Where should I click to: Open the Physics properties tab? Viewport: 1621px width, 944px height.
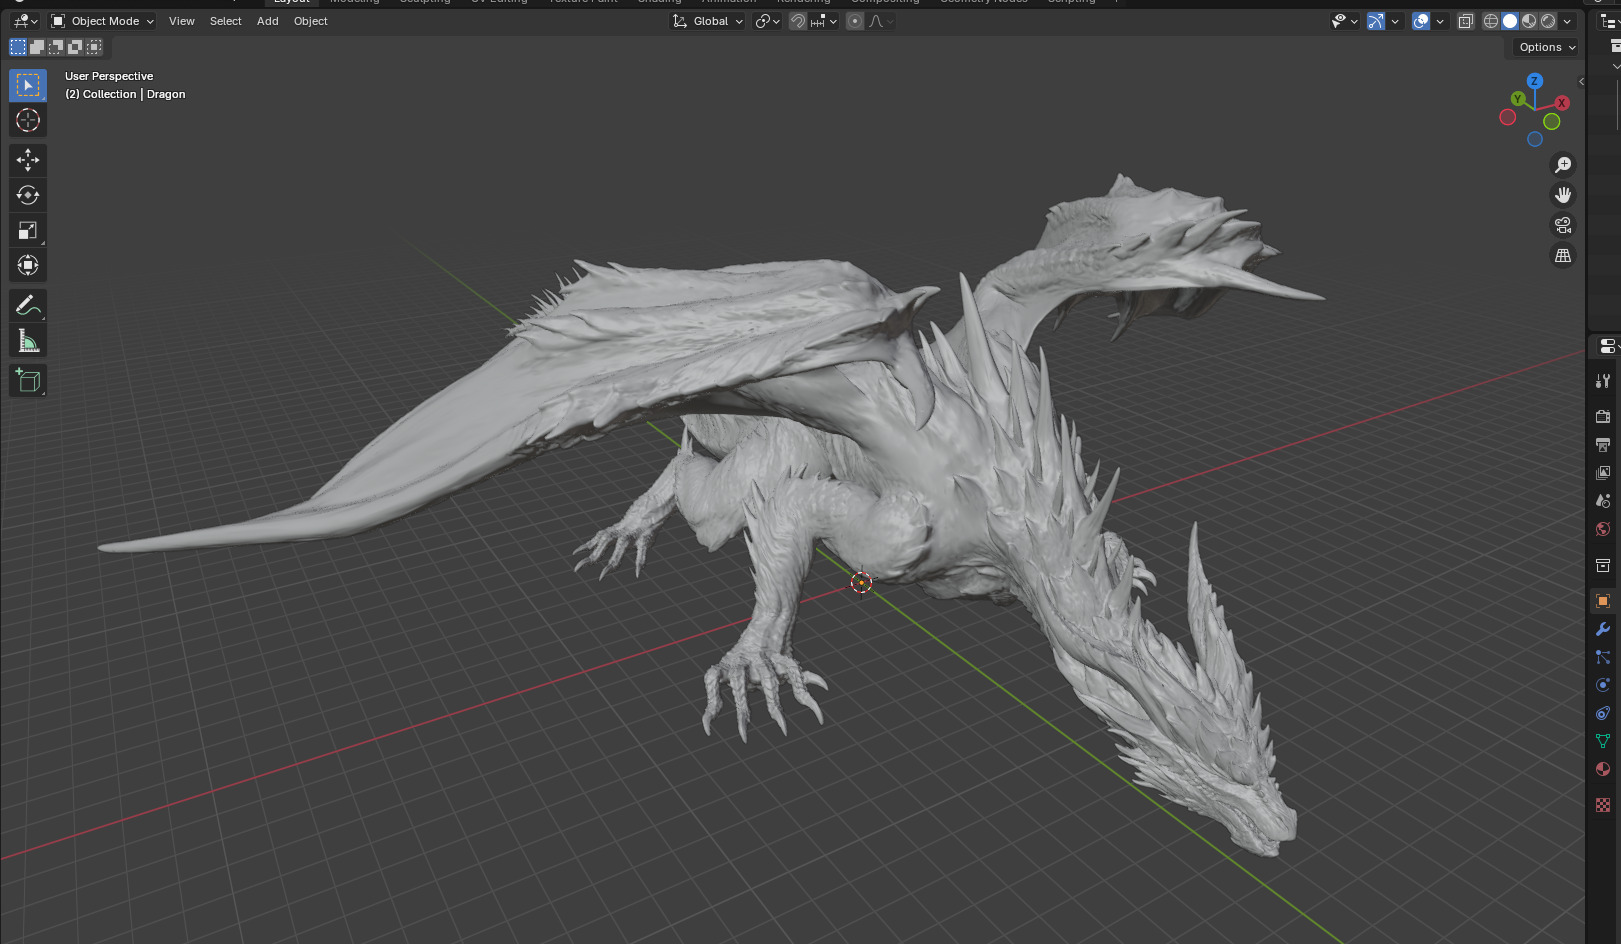click(1603, 685)
